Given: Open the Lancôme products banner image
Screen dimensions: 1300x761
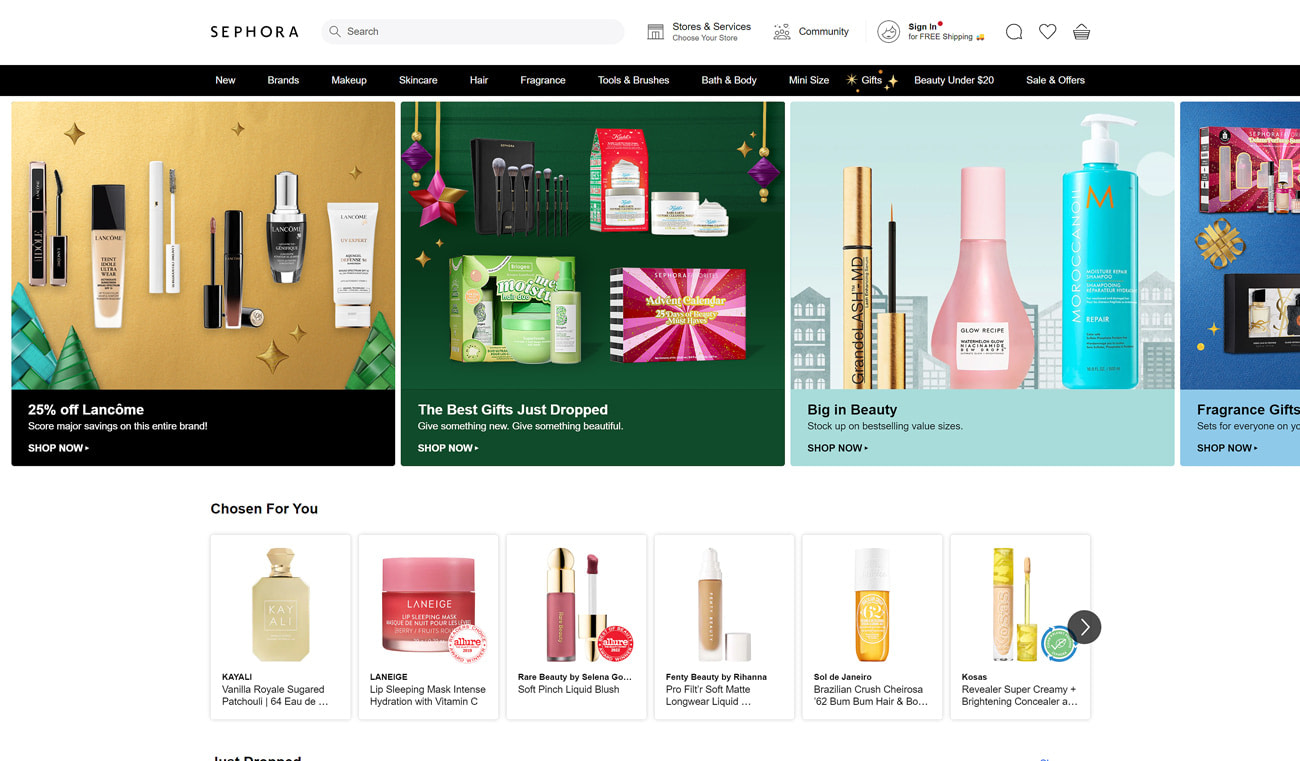Looking at the screenshot, I should coord(203,245).
